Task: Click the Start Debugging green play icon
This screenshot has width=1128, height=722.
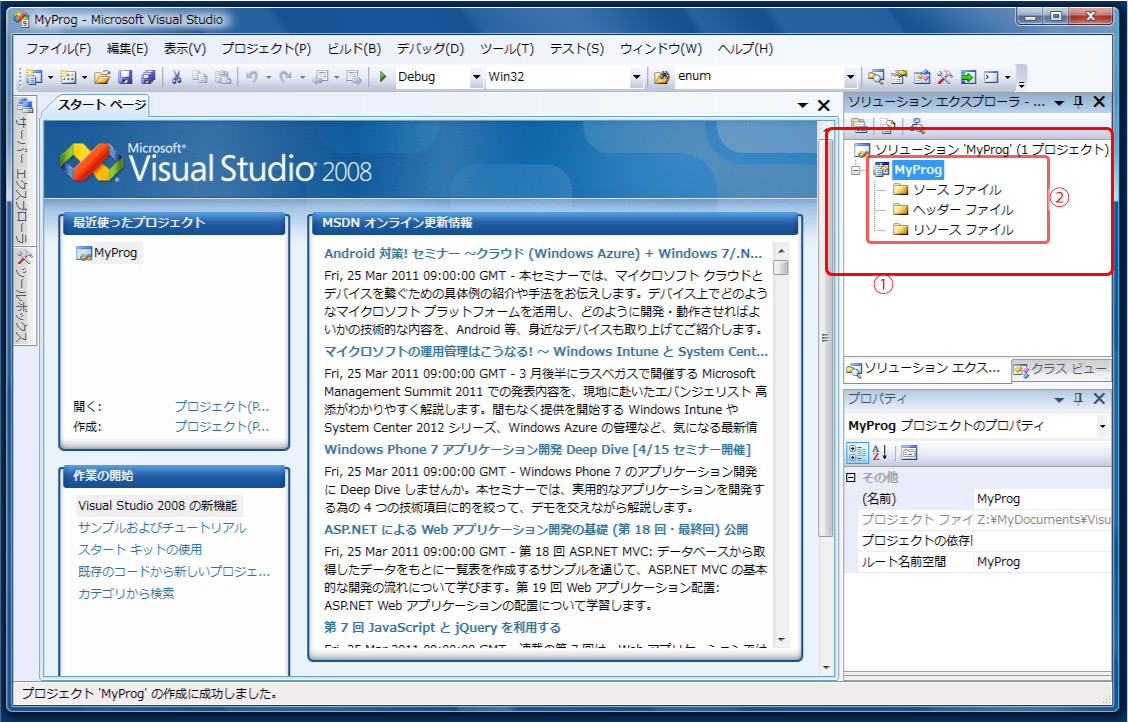Action: tap(383, 77)
